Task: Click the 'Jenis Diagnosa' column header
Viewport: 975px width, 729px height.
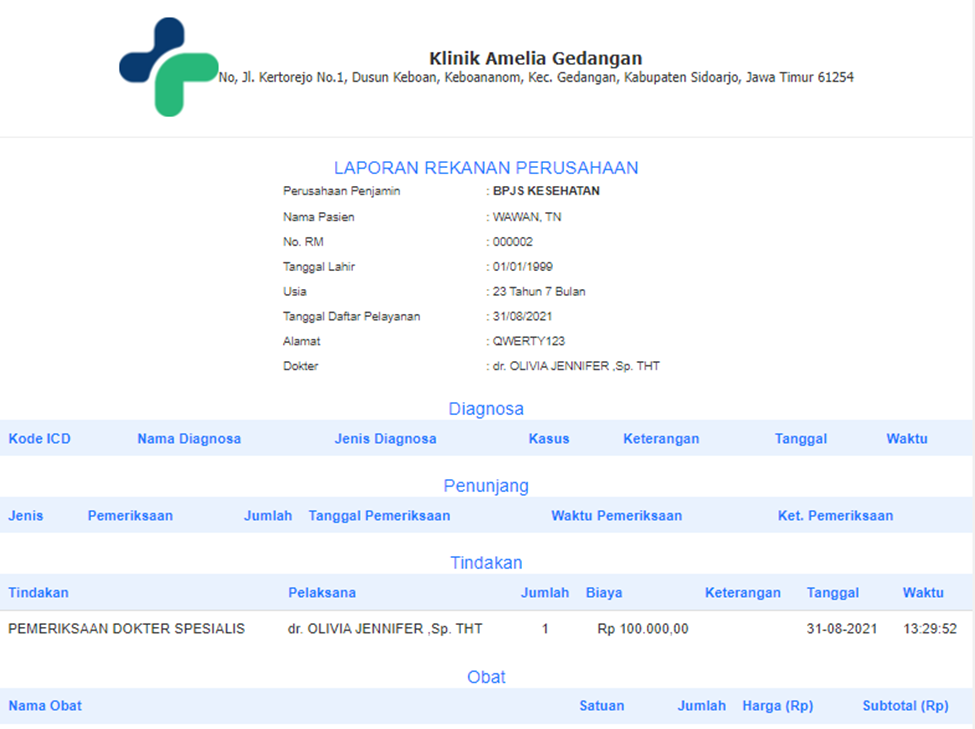Action: click(x=386, y=439)
